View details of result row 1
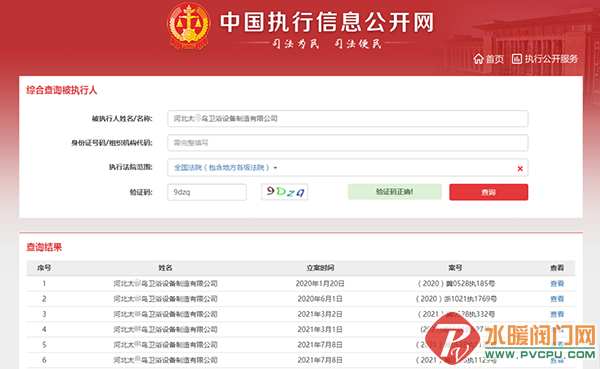600x369 pixels. click(x=557, y=284)
